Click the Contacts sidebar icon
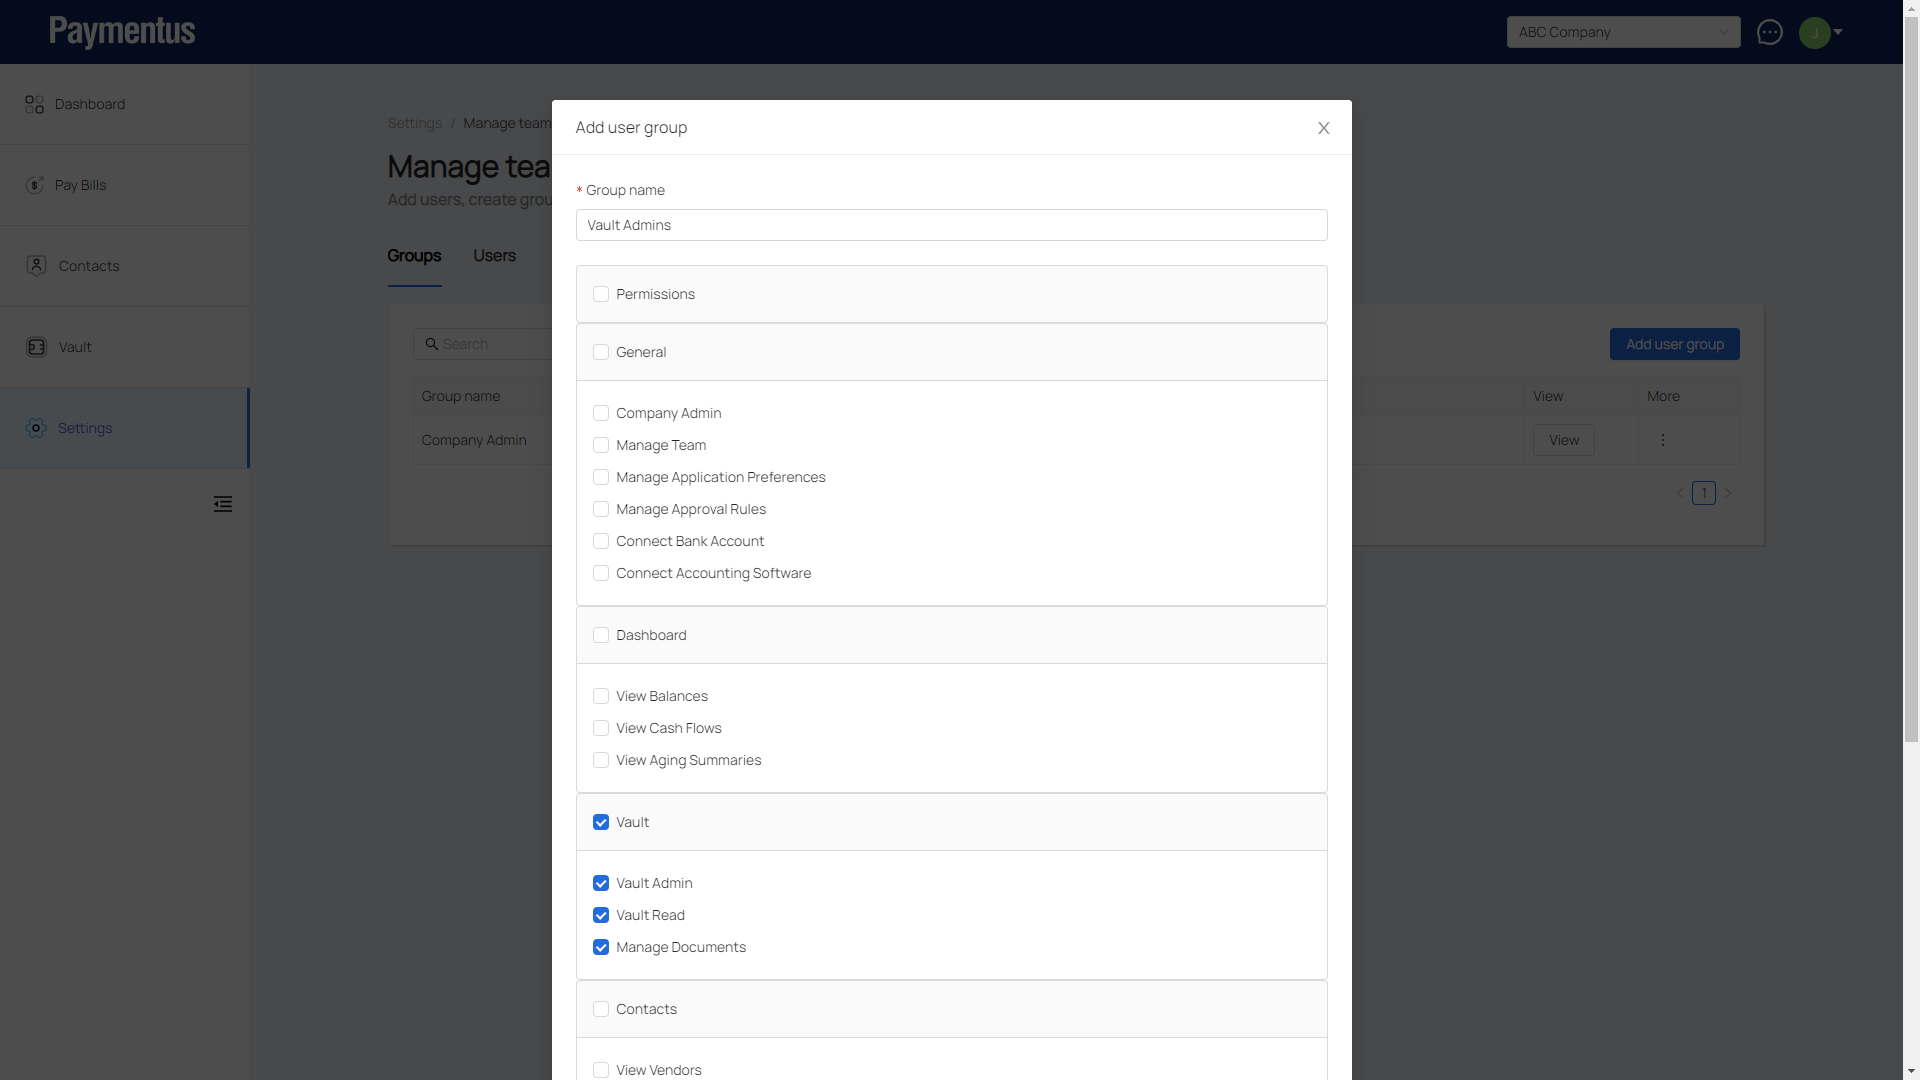Screen dimensions: 1920x1080 coord(36,266)
